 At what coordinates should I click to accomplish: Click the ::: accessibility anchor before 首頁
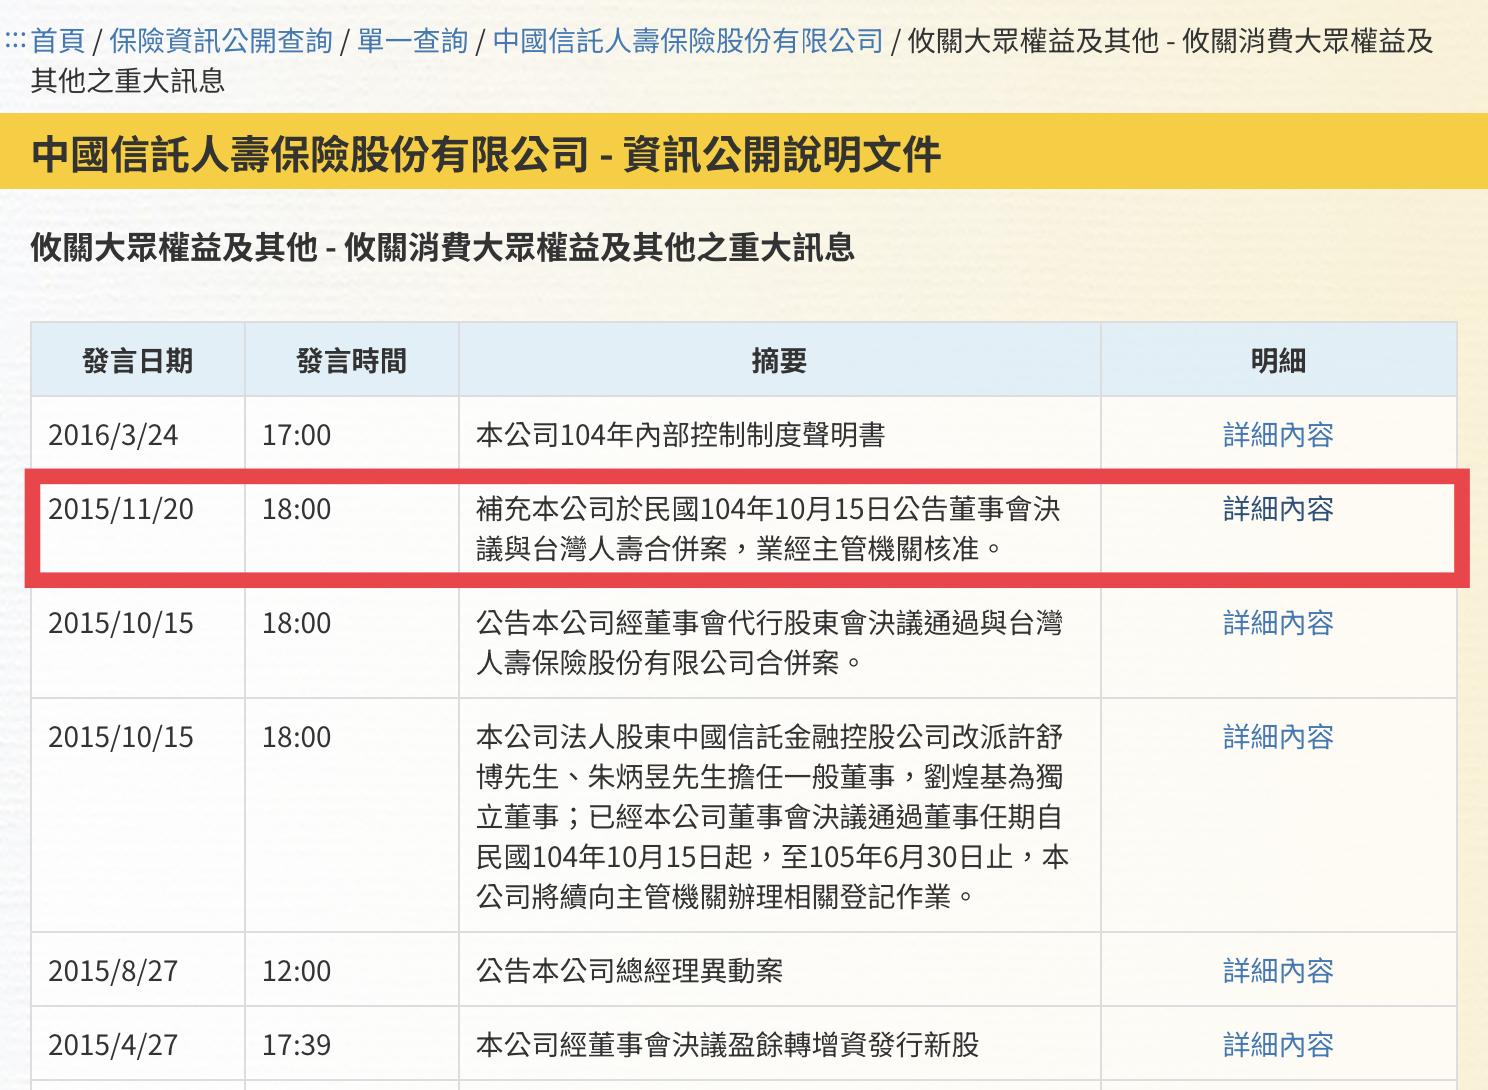click(15, 41)
